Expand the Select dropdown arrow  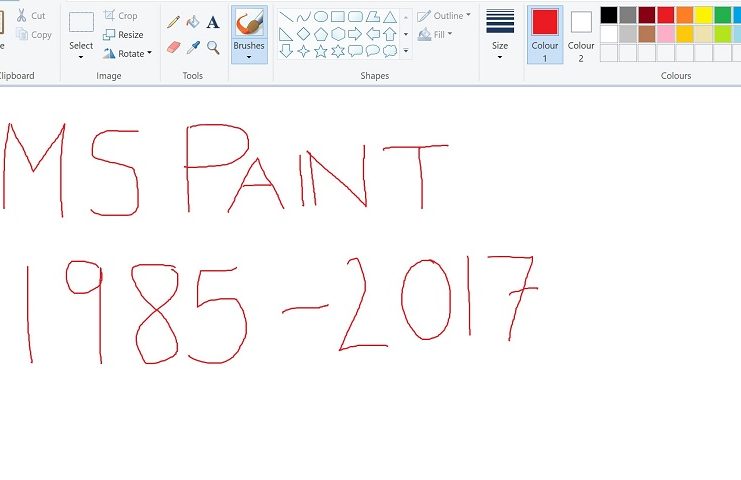81,57
